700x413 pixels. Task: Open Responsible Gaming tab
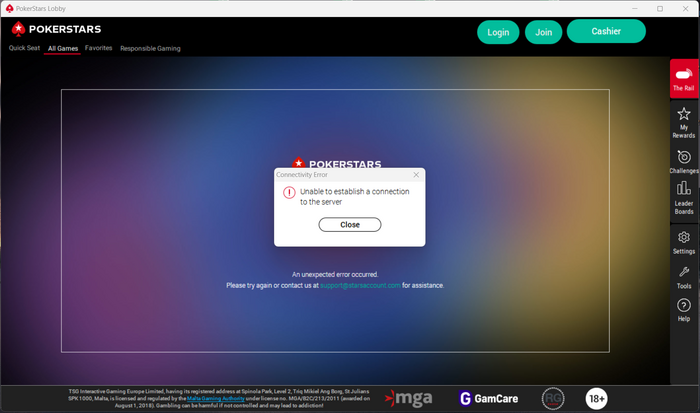(x=150, y=48)
